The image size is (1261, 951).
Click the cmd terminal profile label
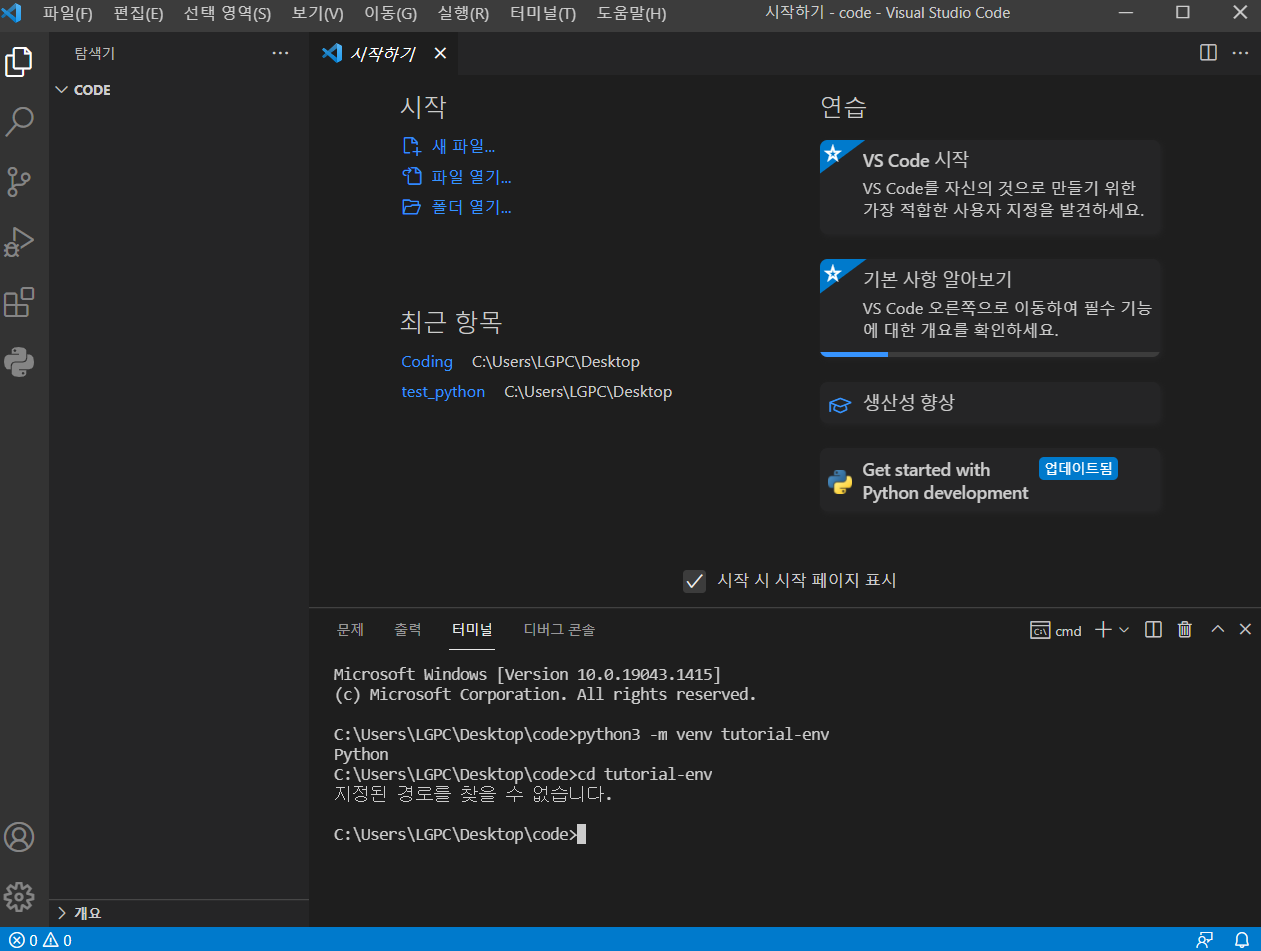(1056, 630)
